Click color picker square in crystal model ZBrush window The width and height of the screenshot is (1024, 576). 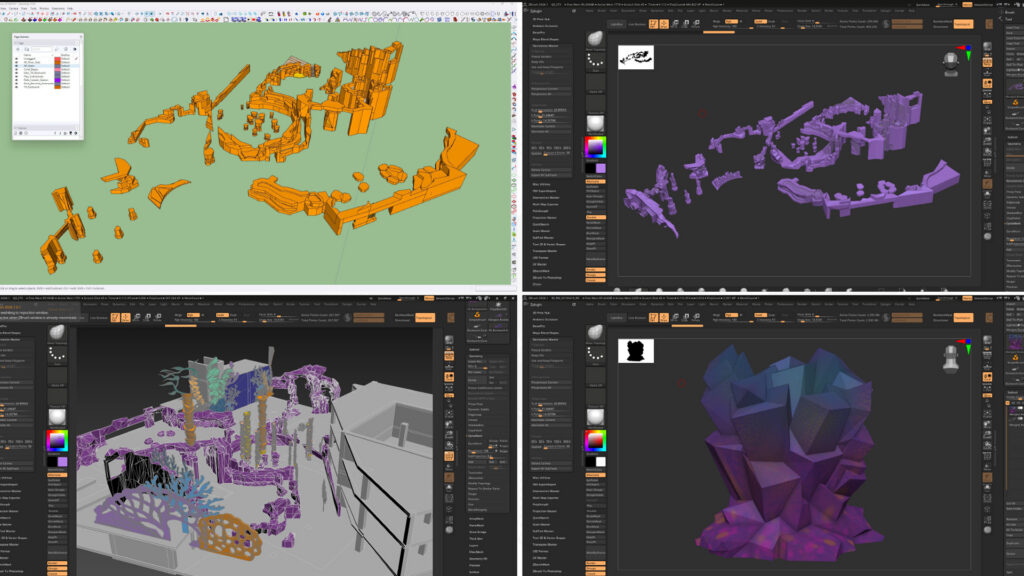(x=595, y=439)
